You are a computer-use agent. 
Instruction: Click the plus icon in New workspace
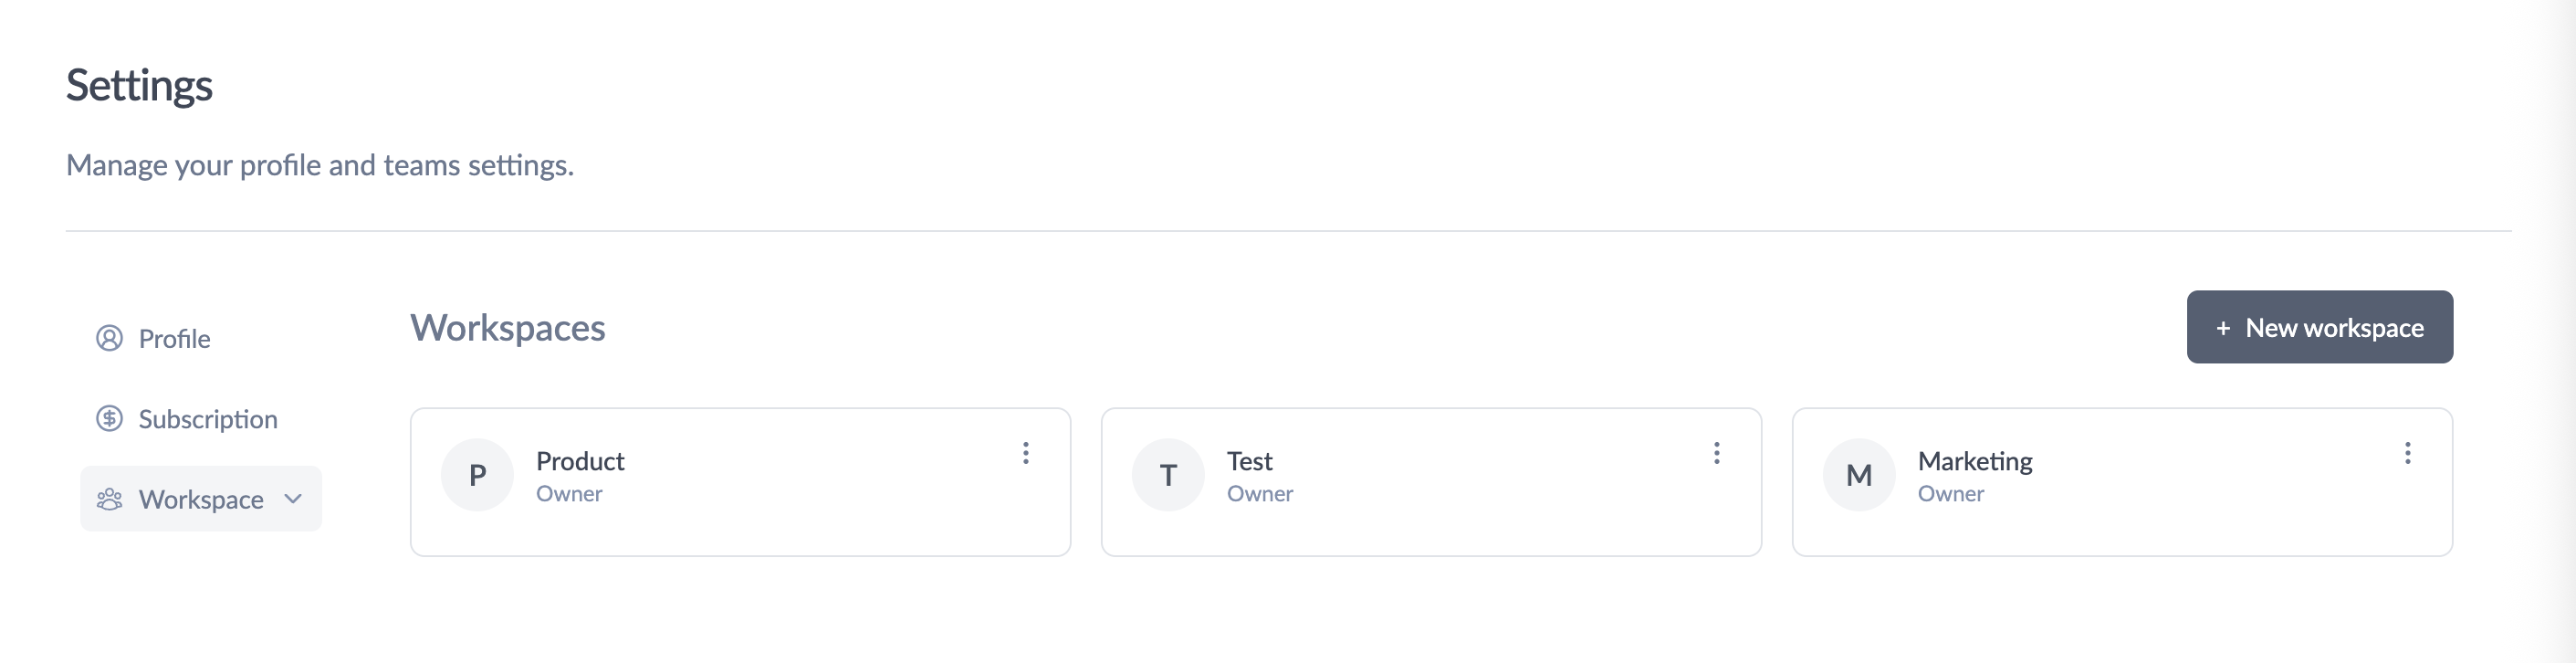pyautogui.click(x=2222, y=328)
